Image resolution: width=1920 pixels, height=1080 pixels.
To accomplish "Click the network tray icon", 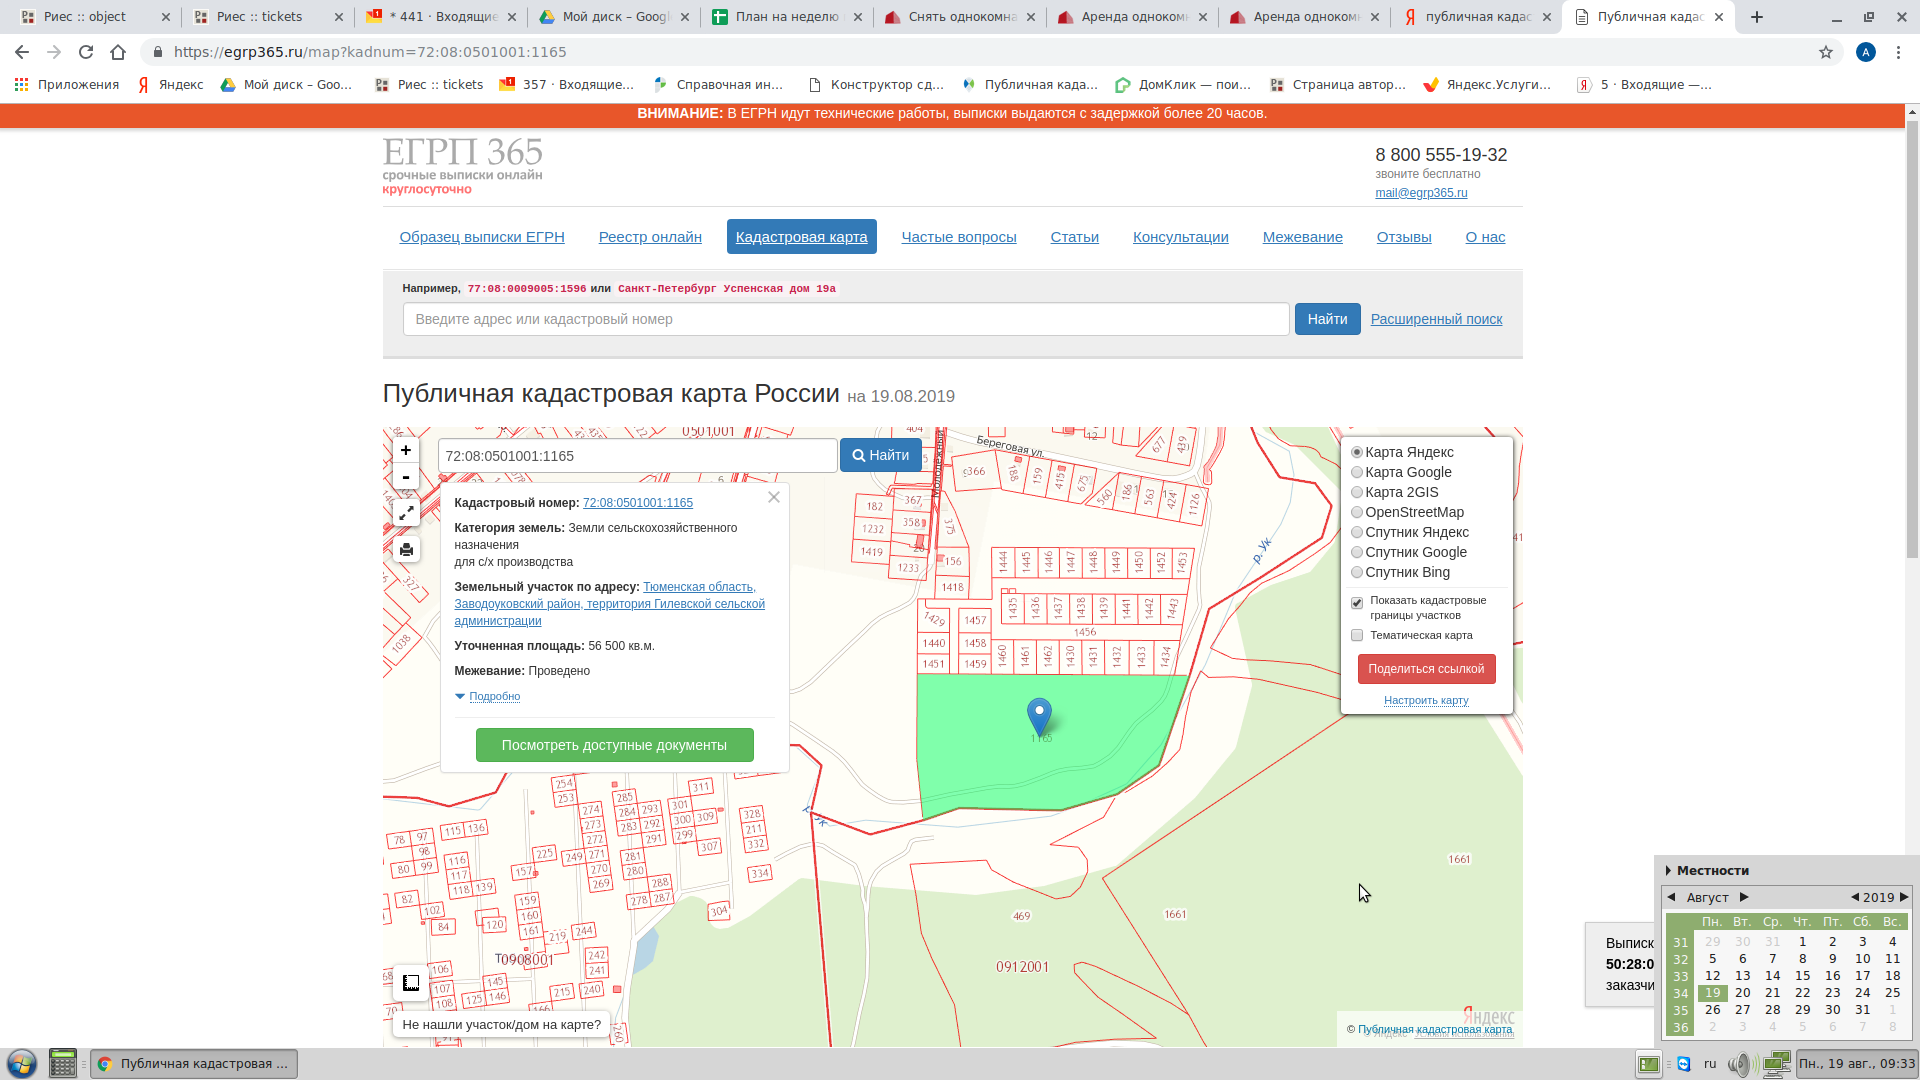I will tap(1777, 1064).
